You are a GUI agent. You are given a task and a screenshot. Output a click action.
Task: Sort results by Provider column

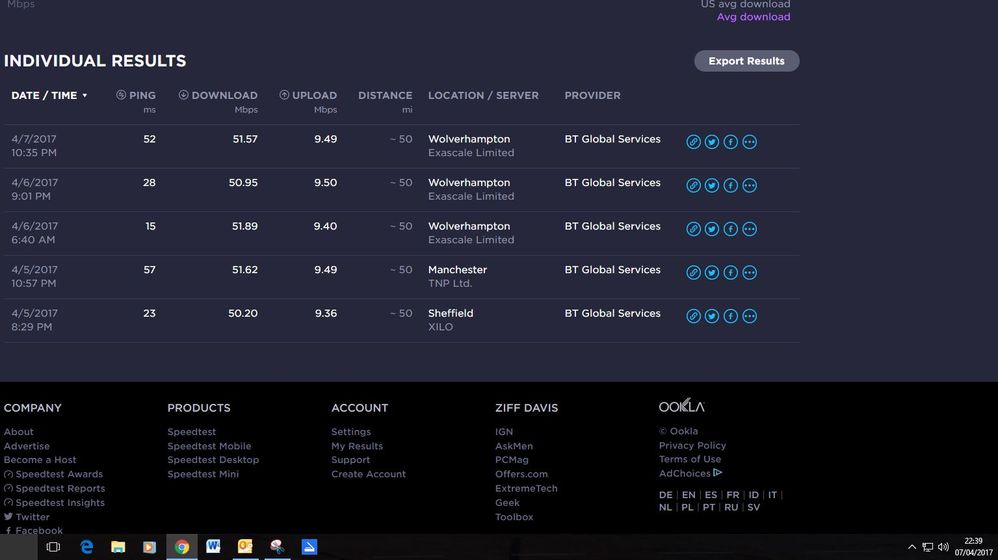pos(593,95)
